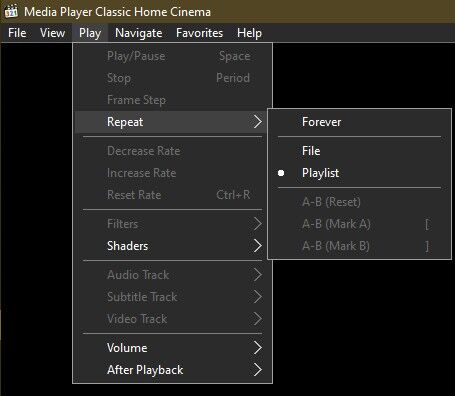The image size is (455, 396).
Task: Expand the Volume submenu
Action: coord(172,348)
